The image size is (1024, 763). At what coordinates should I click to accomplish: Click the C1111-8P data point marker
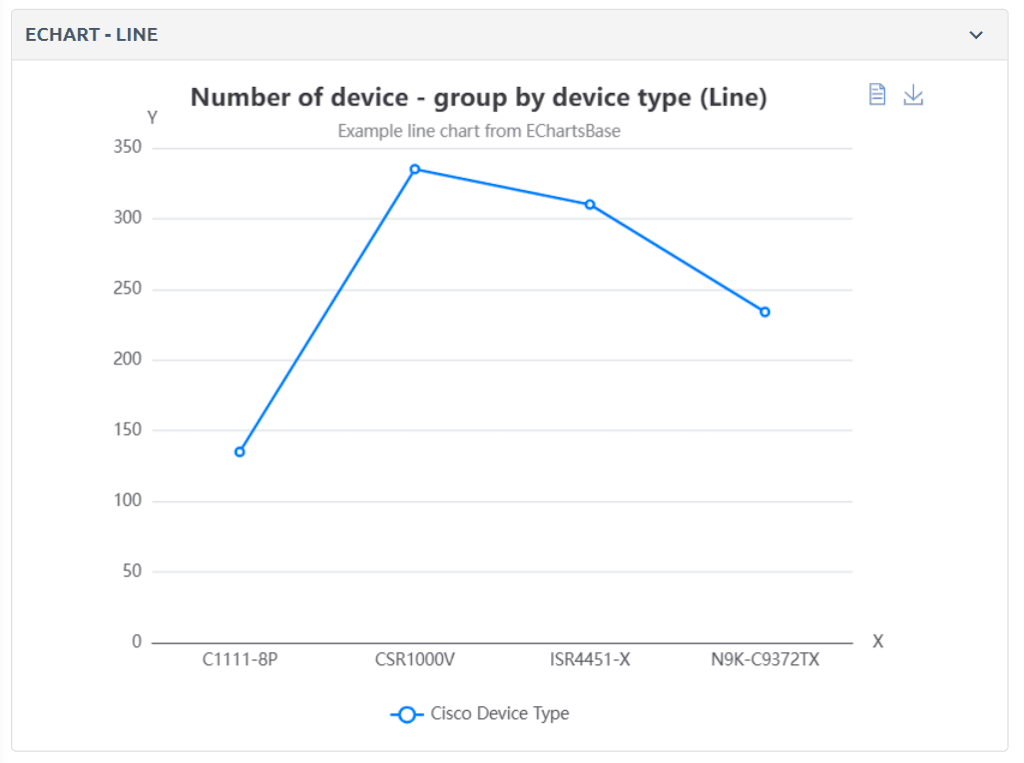point(240,452)
